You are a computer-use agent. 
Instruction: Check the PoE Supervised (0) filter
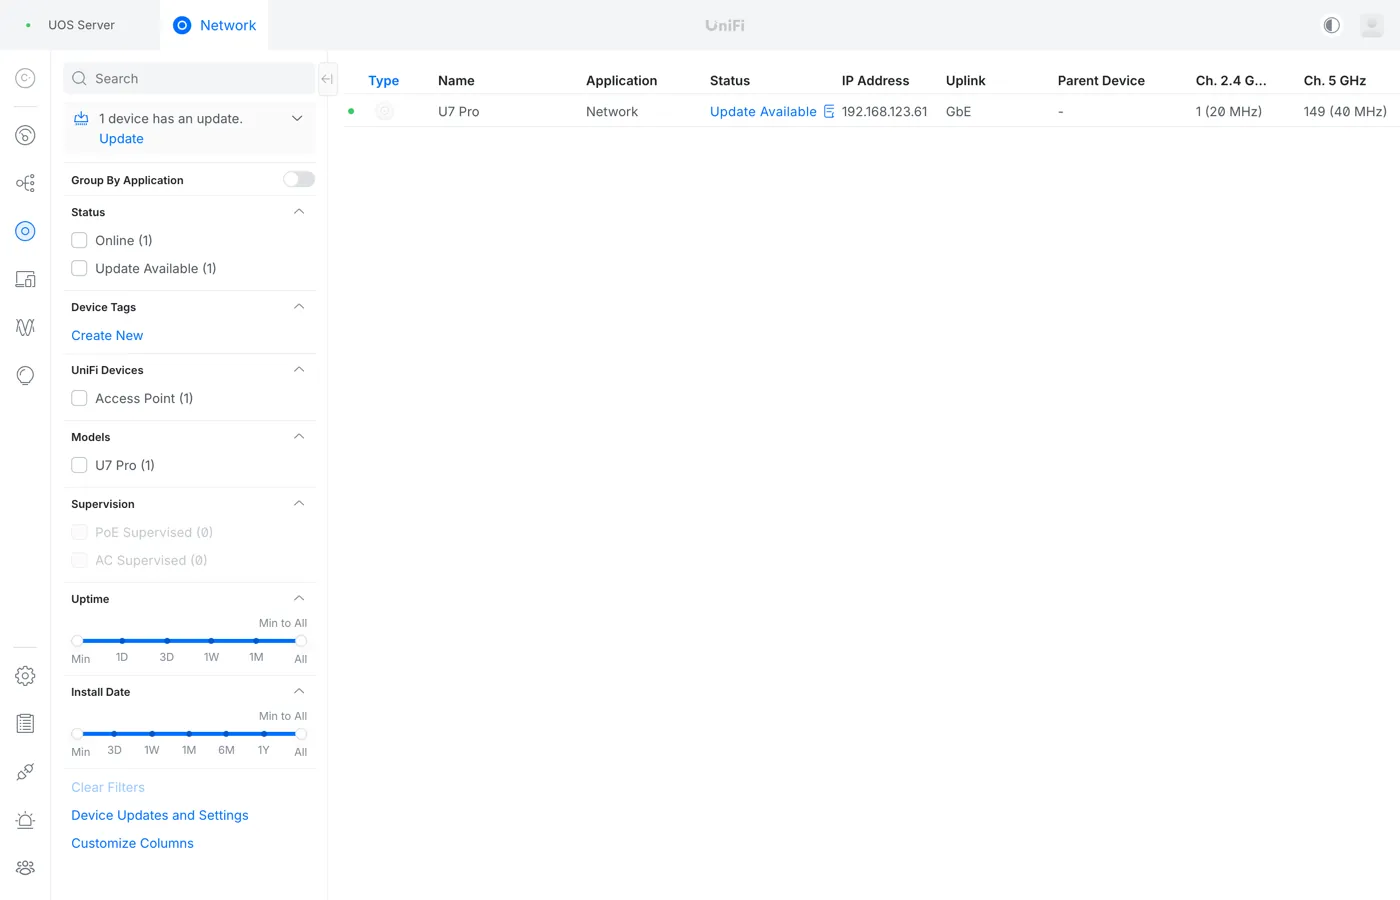point(79,532)
